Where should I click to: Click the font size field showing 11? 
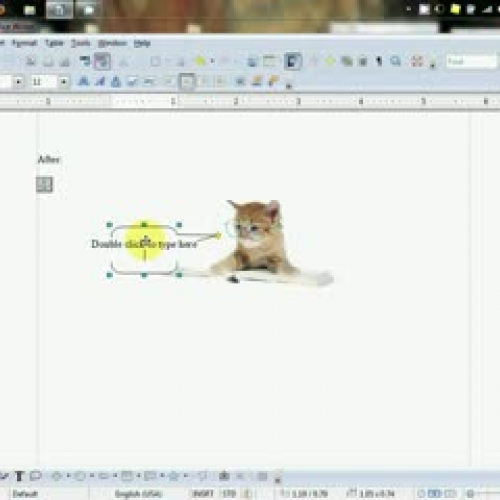[x=44, y=81]
